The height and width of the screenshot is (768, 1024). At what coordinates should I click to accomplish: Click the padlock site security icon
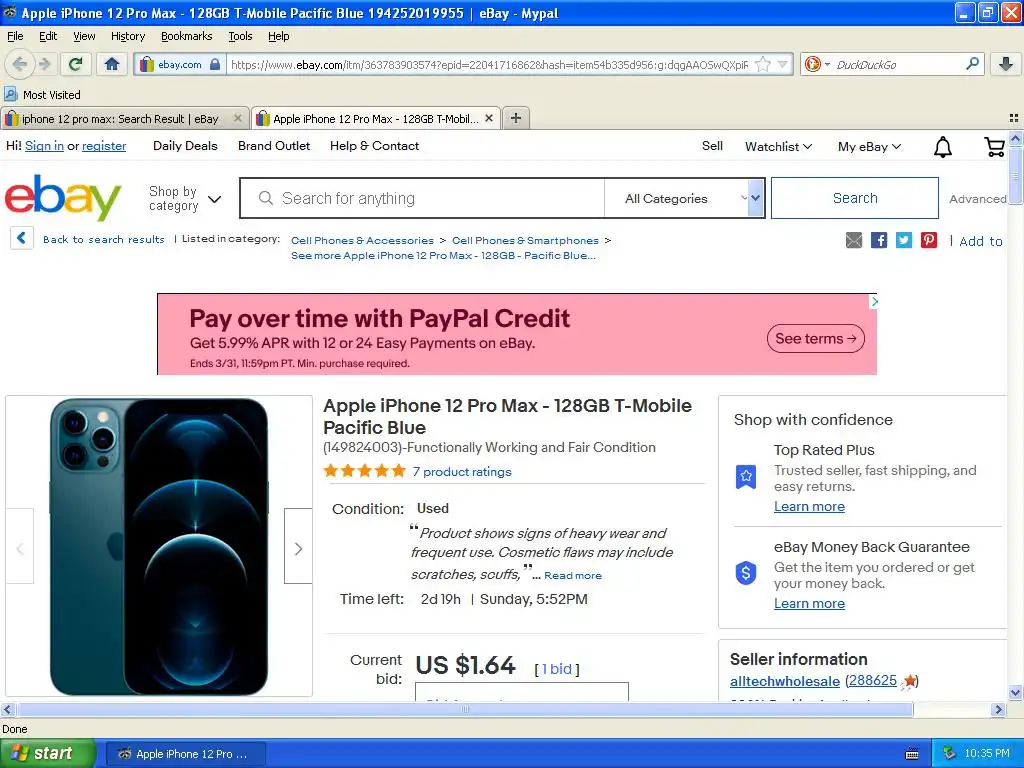tap(215, 65)
